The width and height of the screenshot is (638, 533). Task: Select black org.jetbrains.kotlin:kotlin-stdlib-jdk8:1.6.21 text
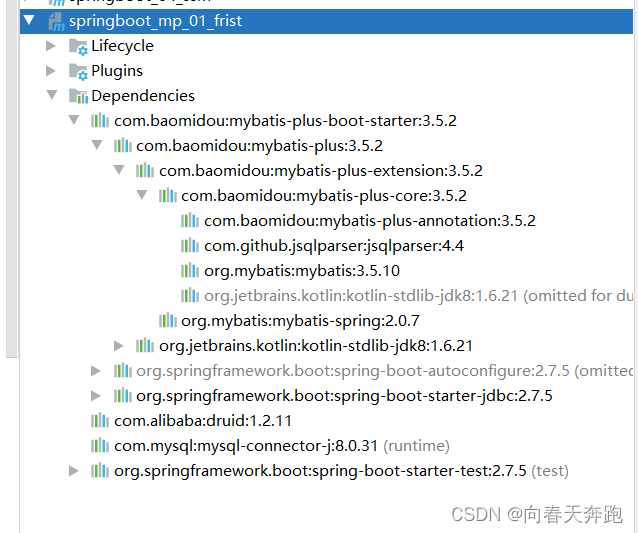pos(316,346)
